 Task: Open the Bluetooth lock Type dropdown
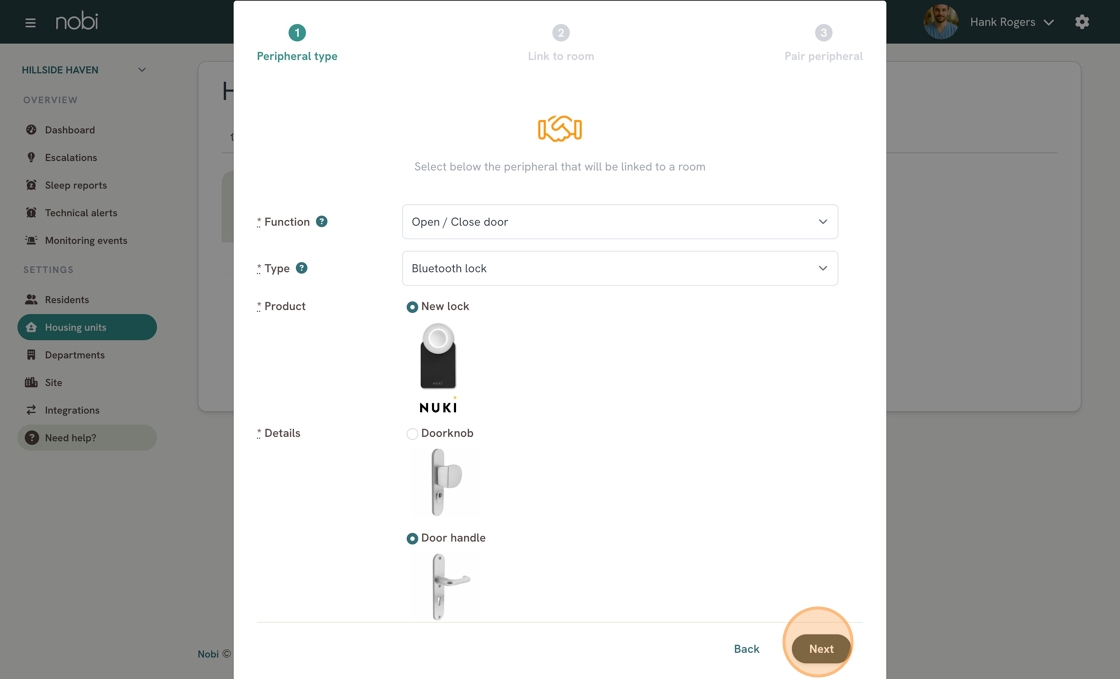tap(620, 268)
